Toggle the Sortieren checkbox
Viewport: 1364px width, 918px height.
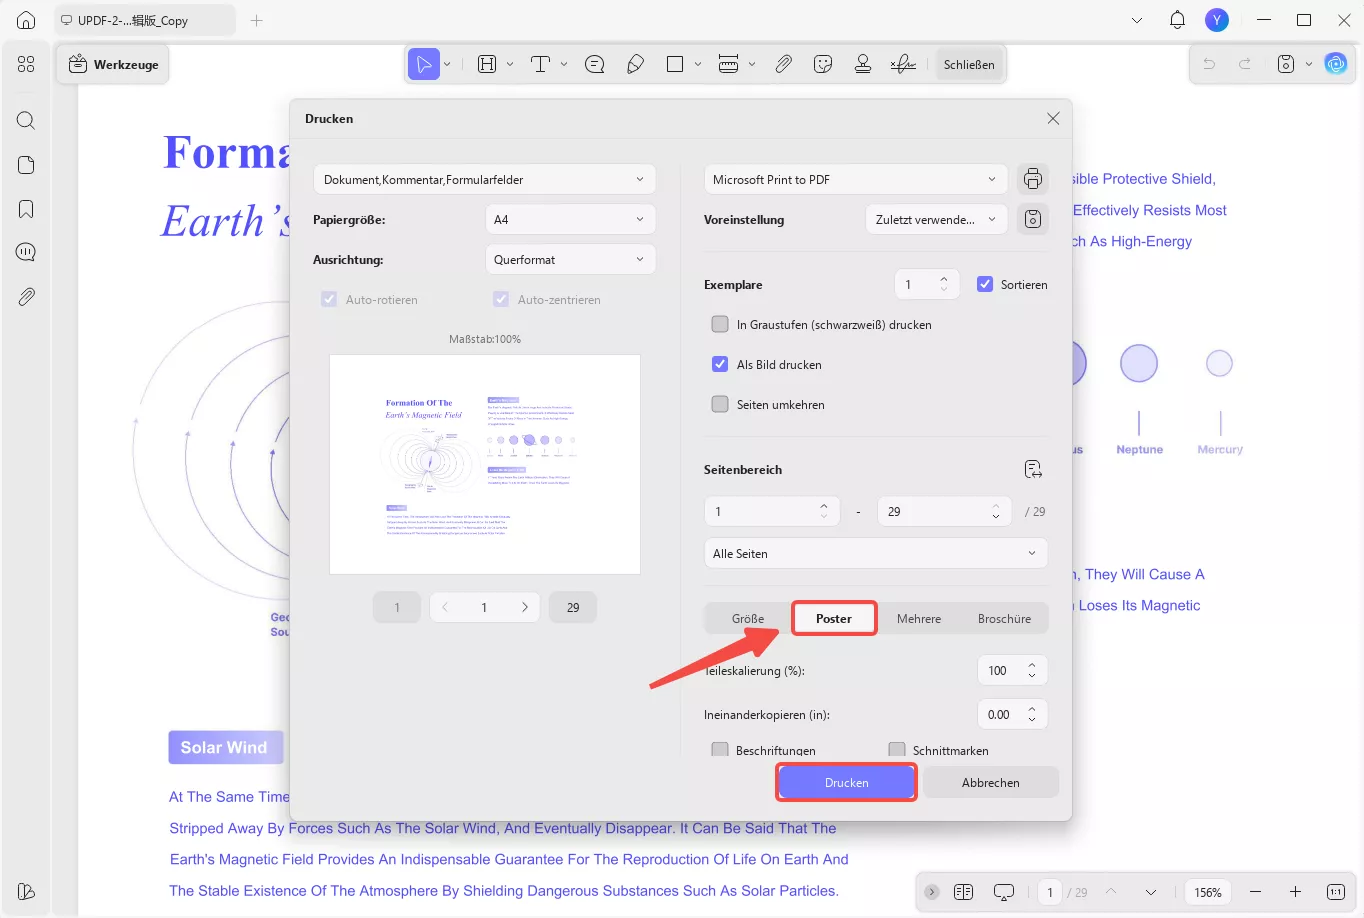tap(985, 284)
